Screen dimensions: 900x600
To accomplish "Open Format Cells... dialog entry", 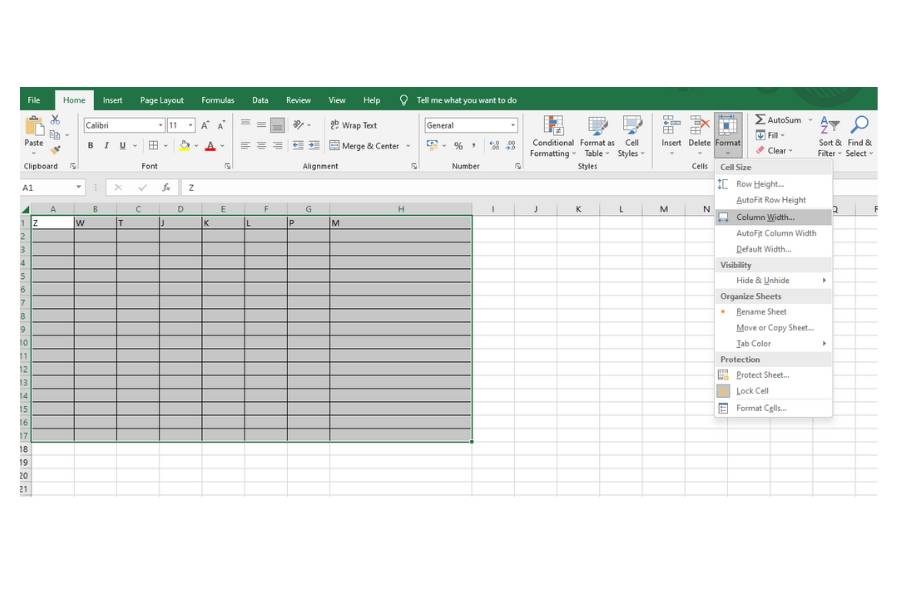I will click(773, 408).
